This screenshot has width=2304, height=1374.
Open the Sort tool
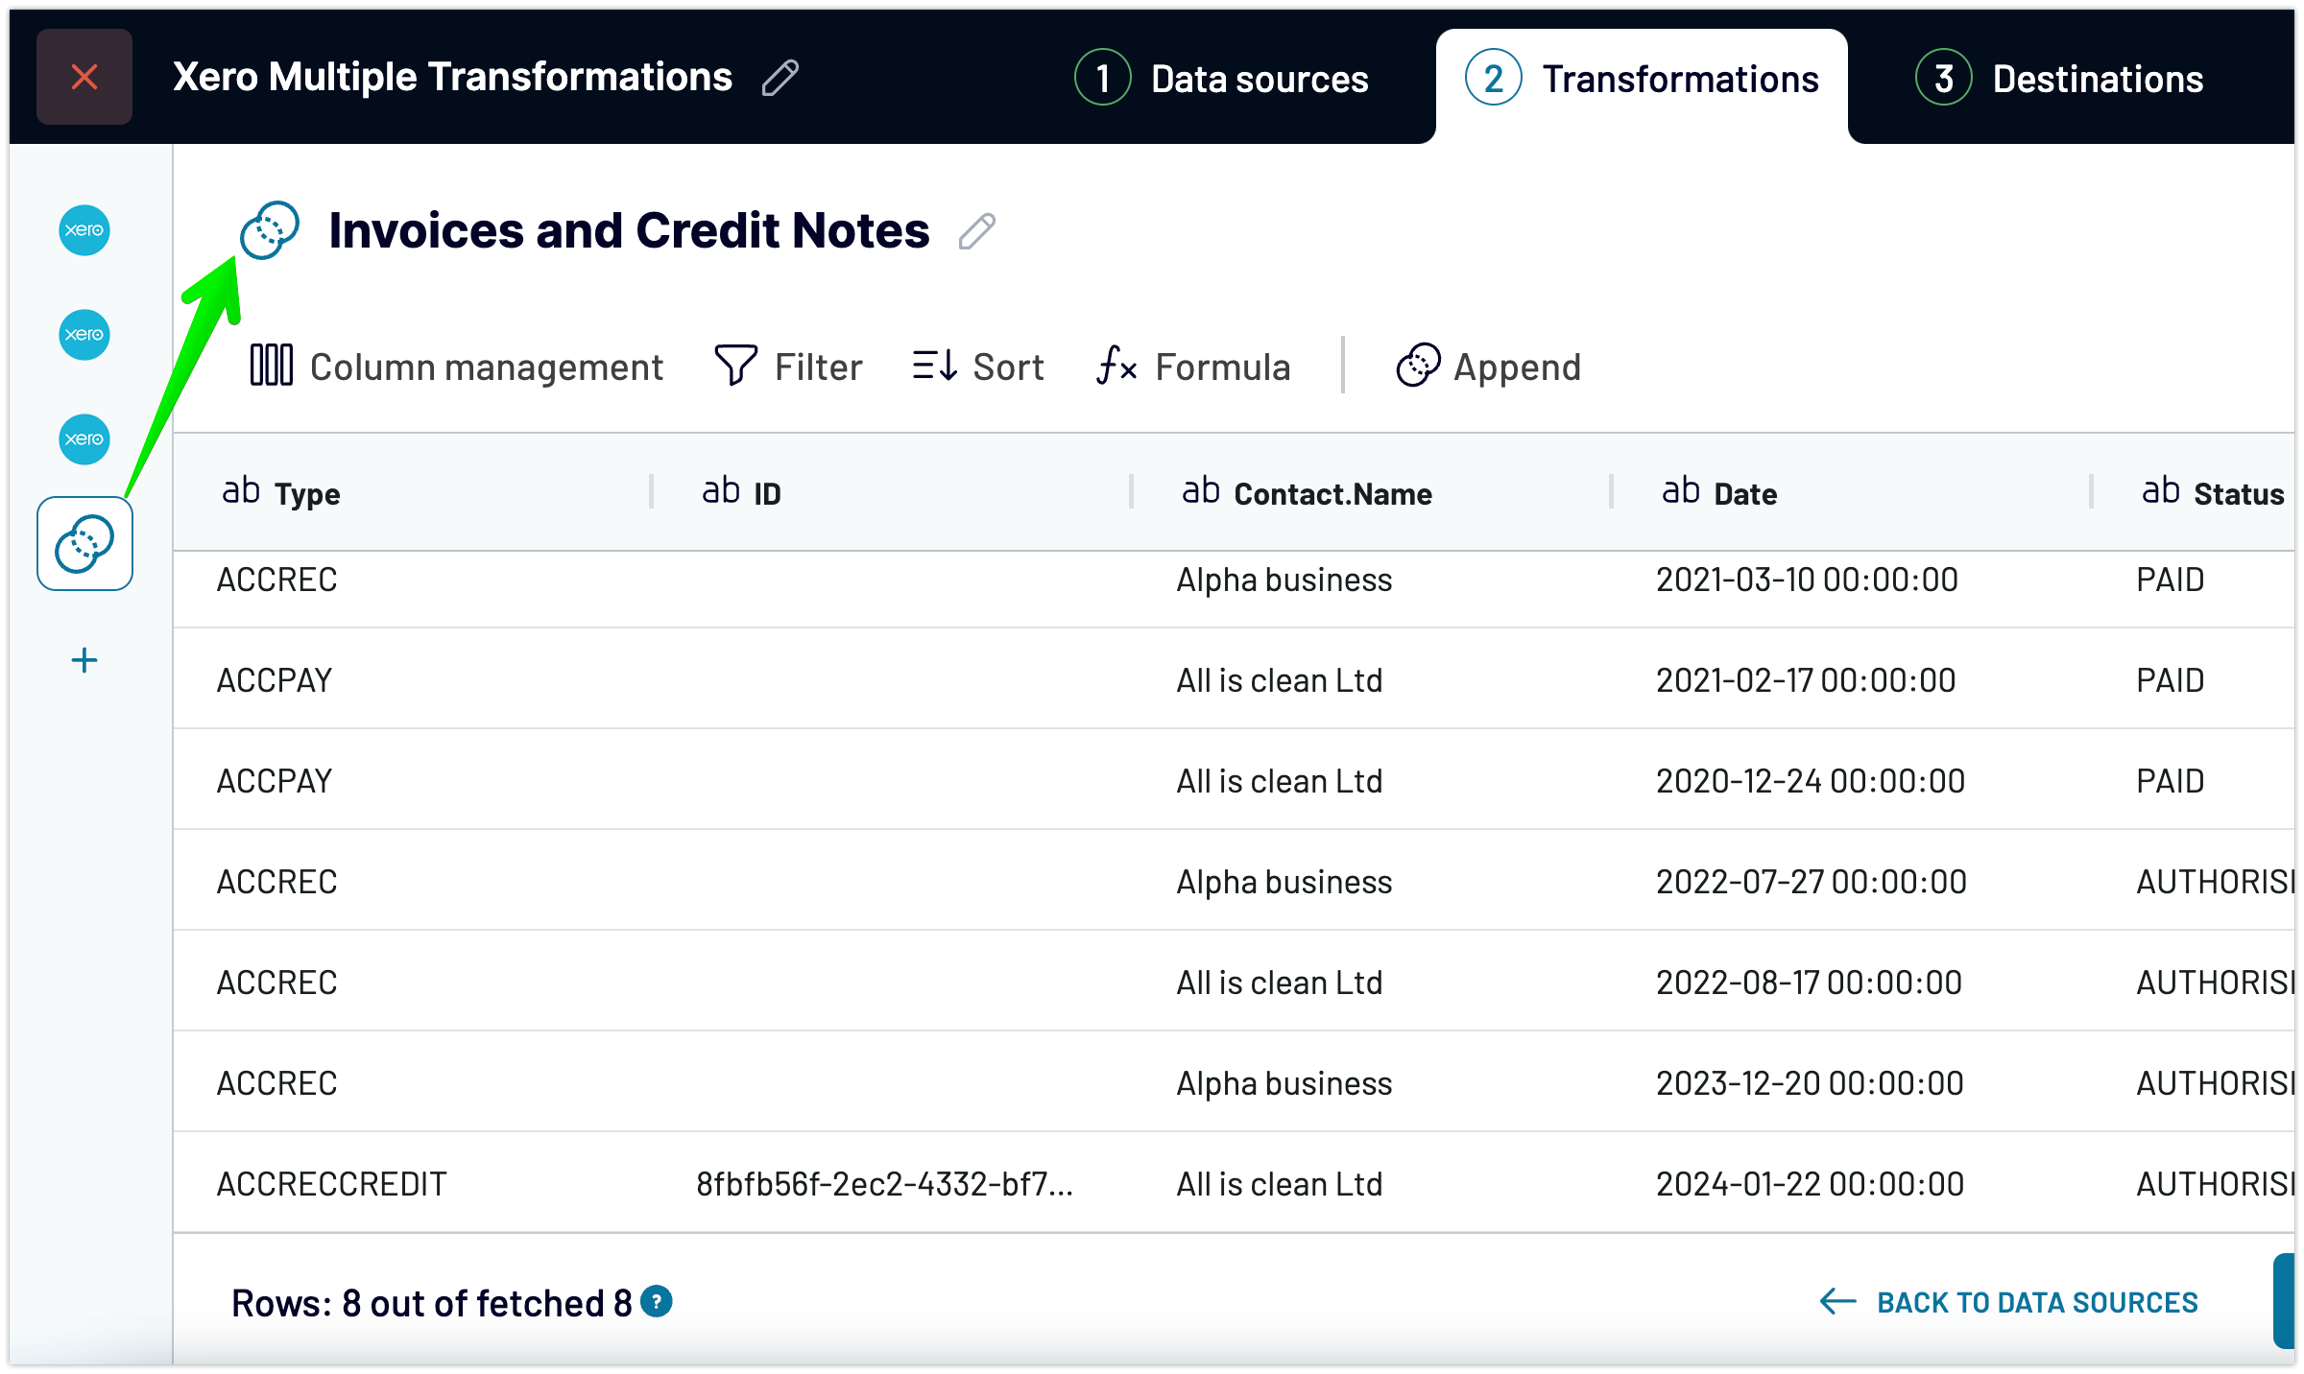click(x=978, y=366)
